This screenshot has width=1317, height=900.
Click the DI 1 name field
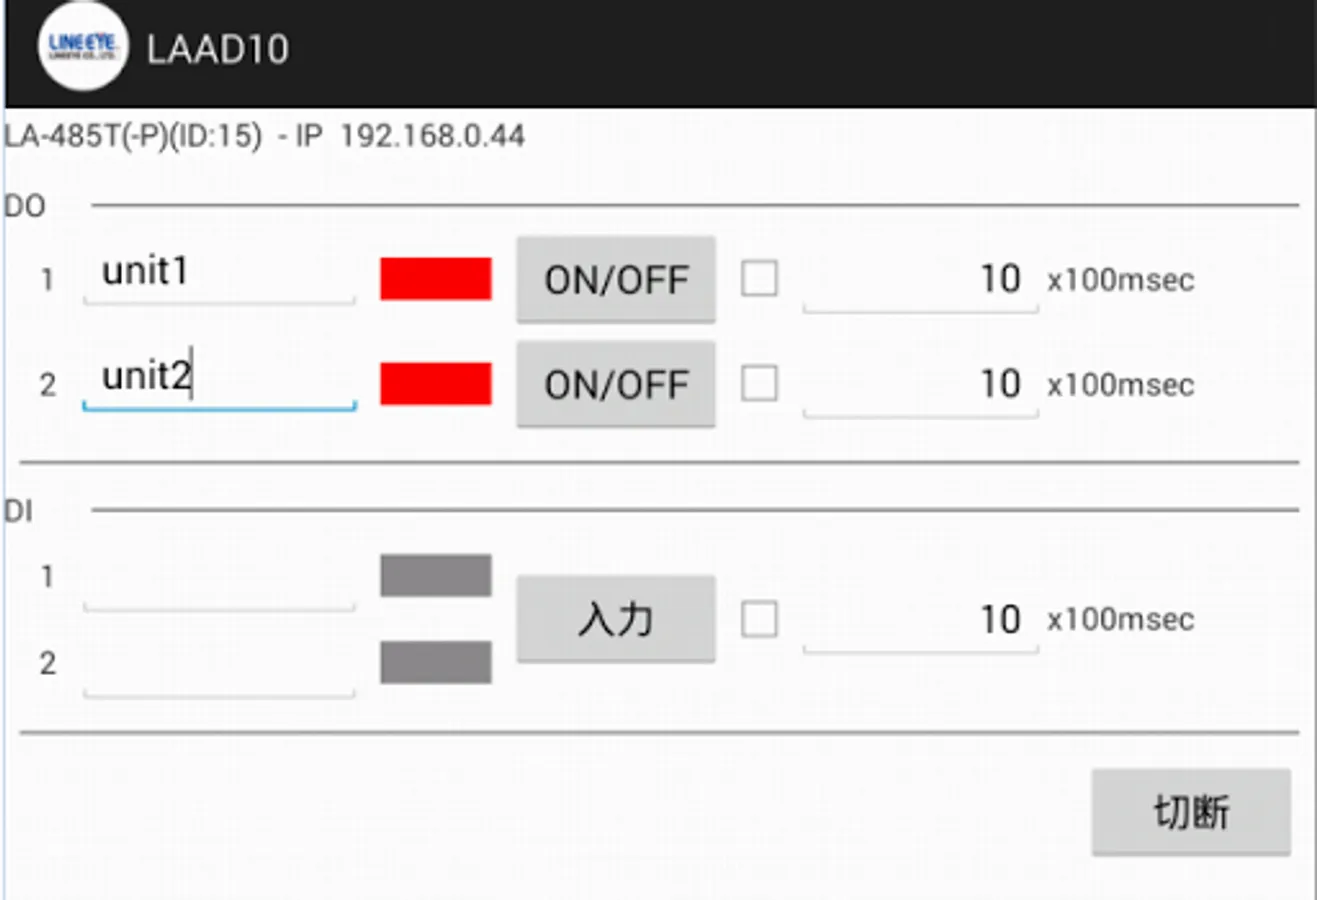(219, 582)
